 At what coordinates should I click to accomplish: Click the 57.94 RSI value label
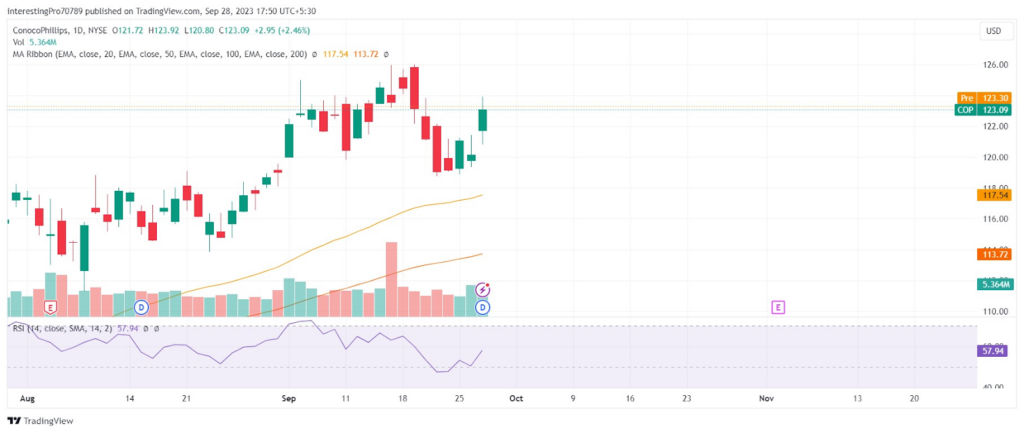994,351
